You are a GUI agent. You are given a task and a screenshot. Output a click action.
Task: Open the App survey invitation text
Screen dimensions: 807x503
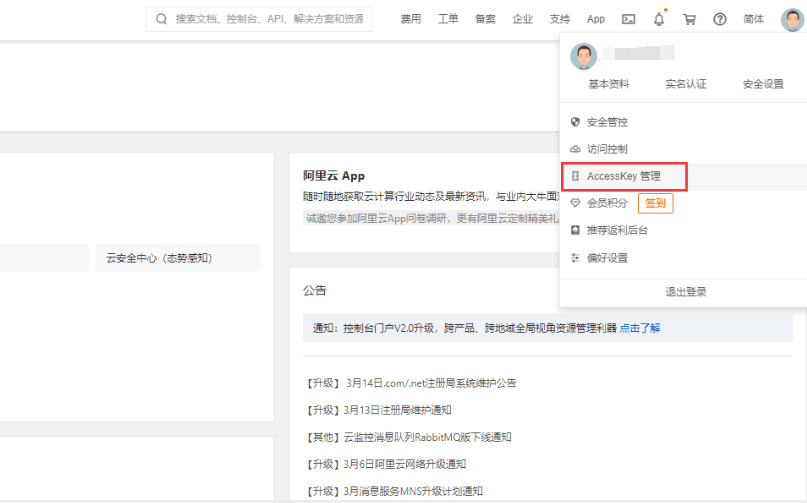click(x=431, y=218)
